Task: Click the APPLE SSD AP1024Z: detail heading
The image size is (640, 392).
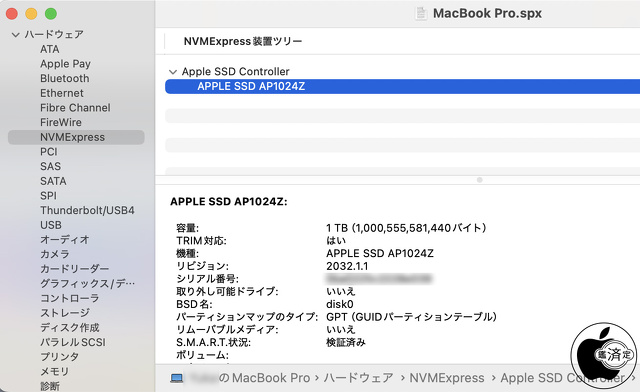Action: (x=229, y=202)
